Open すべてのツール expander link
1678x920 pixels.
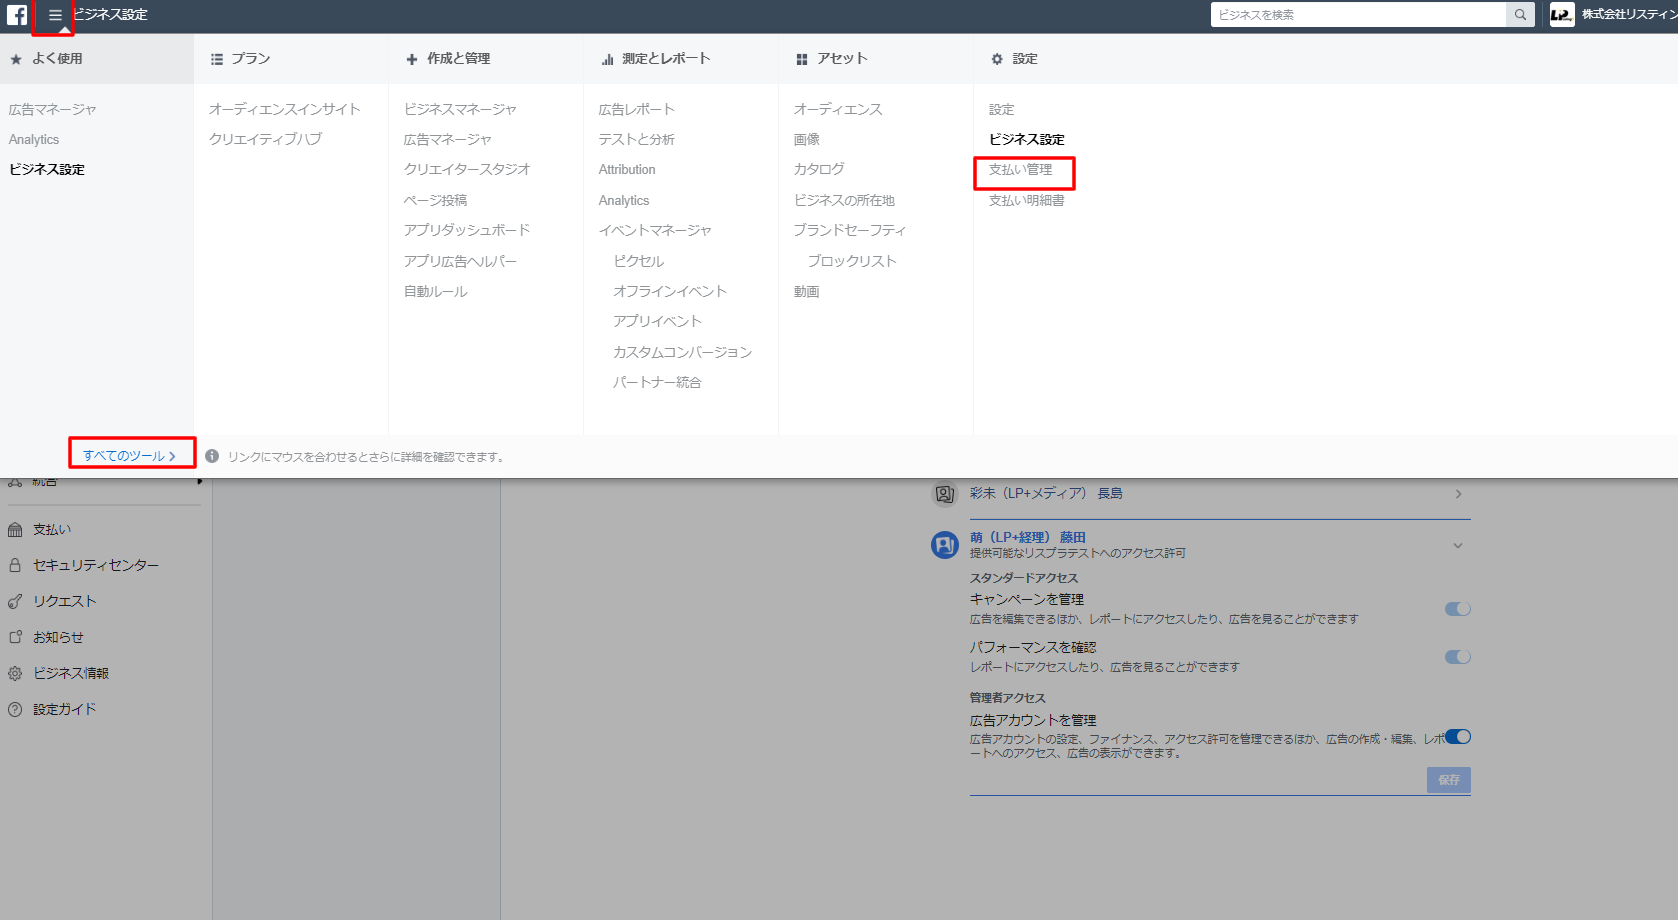point(130,456)
